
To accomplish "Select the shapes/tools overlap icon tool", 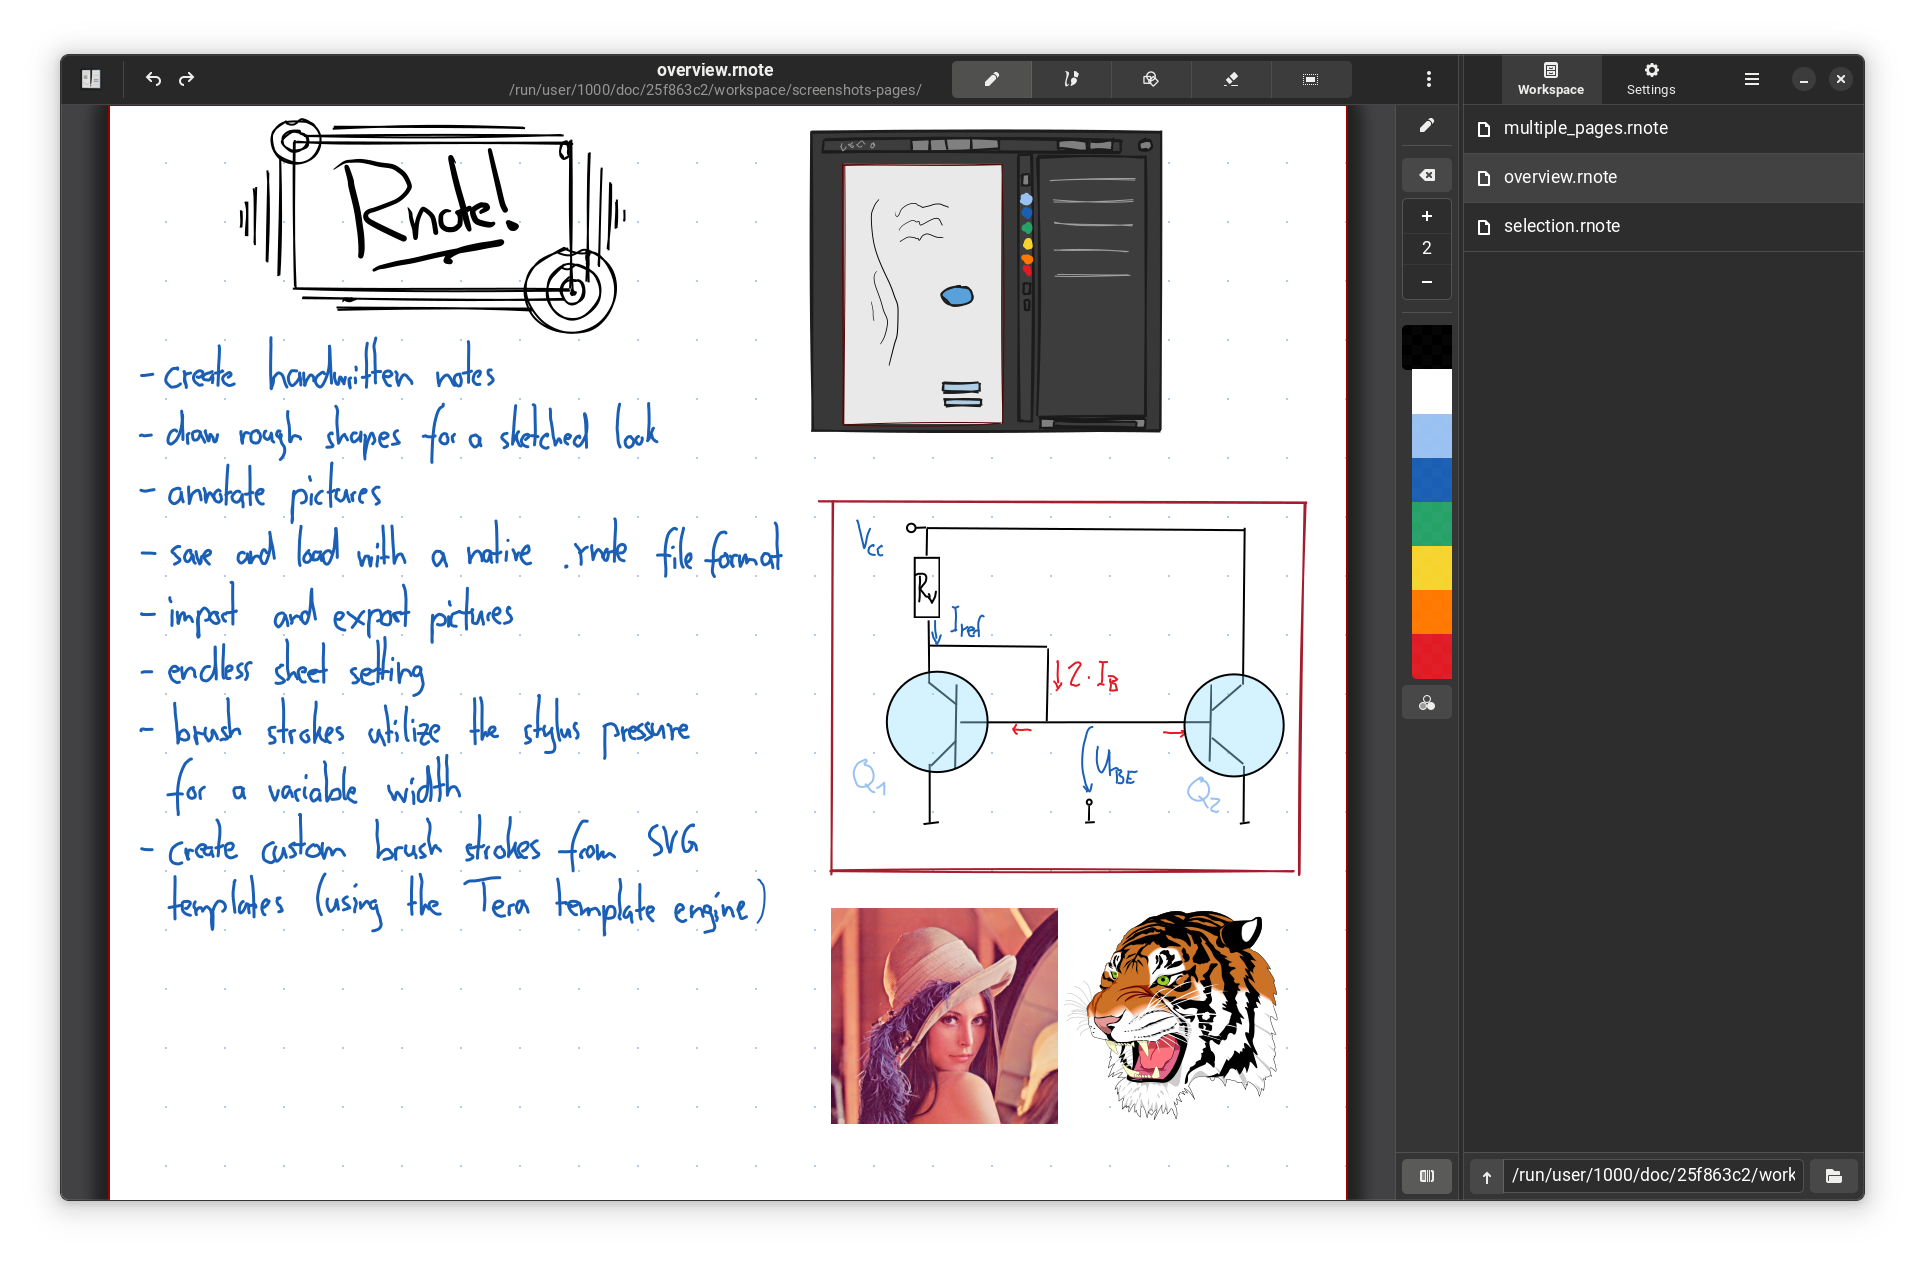I will coord(1151,79).
